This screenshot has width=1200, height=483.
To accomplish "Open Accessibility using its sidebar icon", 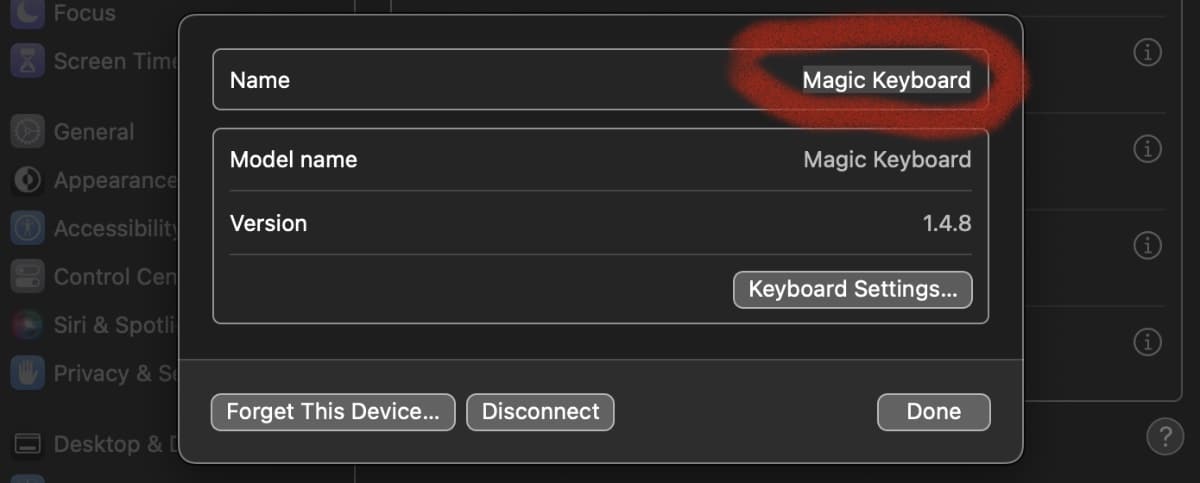I will coord(27,228).
